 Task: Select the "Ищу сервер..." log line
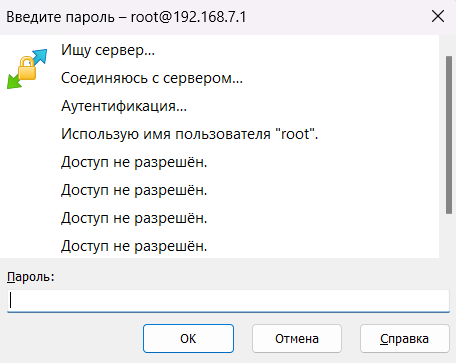108,50
